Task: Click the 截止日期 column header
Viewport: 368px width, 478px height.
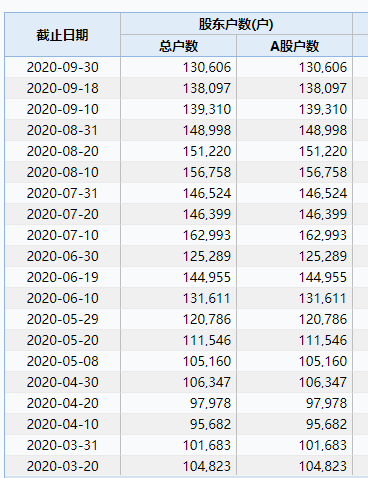Action: coord(62,35)
